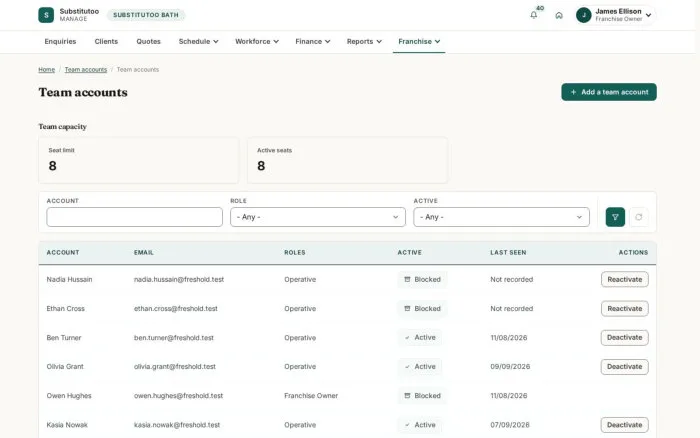This screenshot has width=700, height=438.
Task: Click Add a team account button
Action: (609, 92)
